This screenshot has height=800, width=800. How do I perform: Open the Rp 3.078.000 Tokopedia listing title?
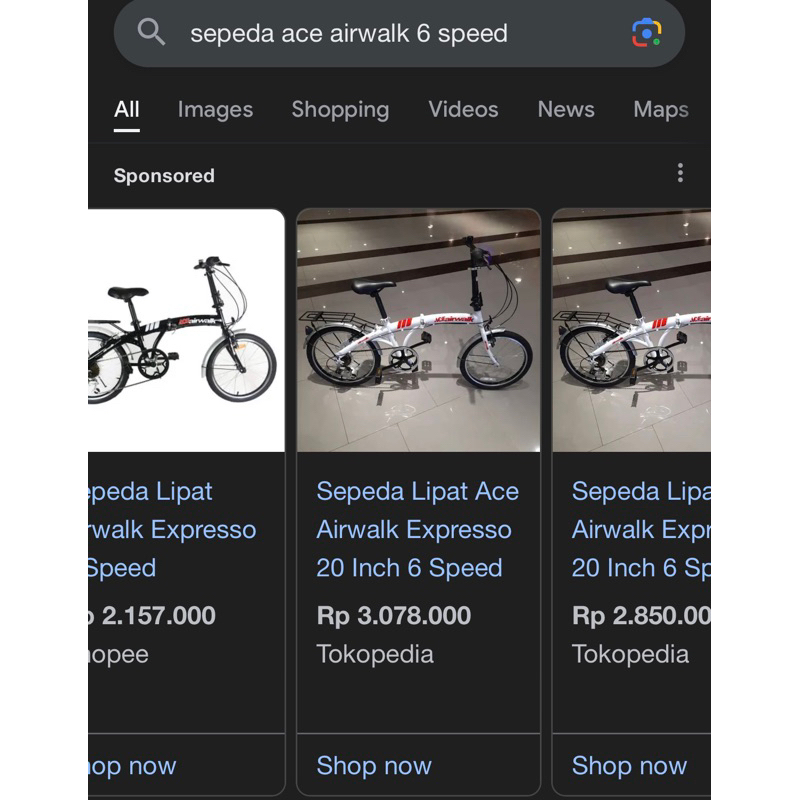coord(417,530)
